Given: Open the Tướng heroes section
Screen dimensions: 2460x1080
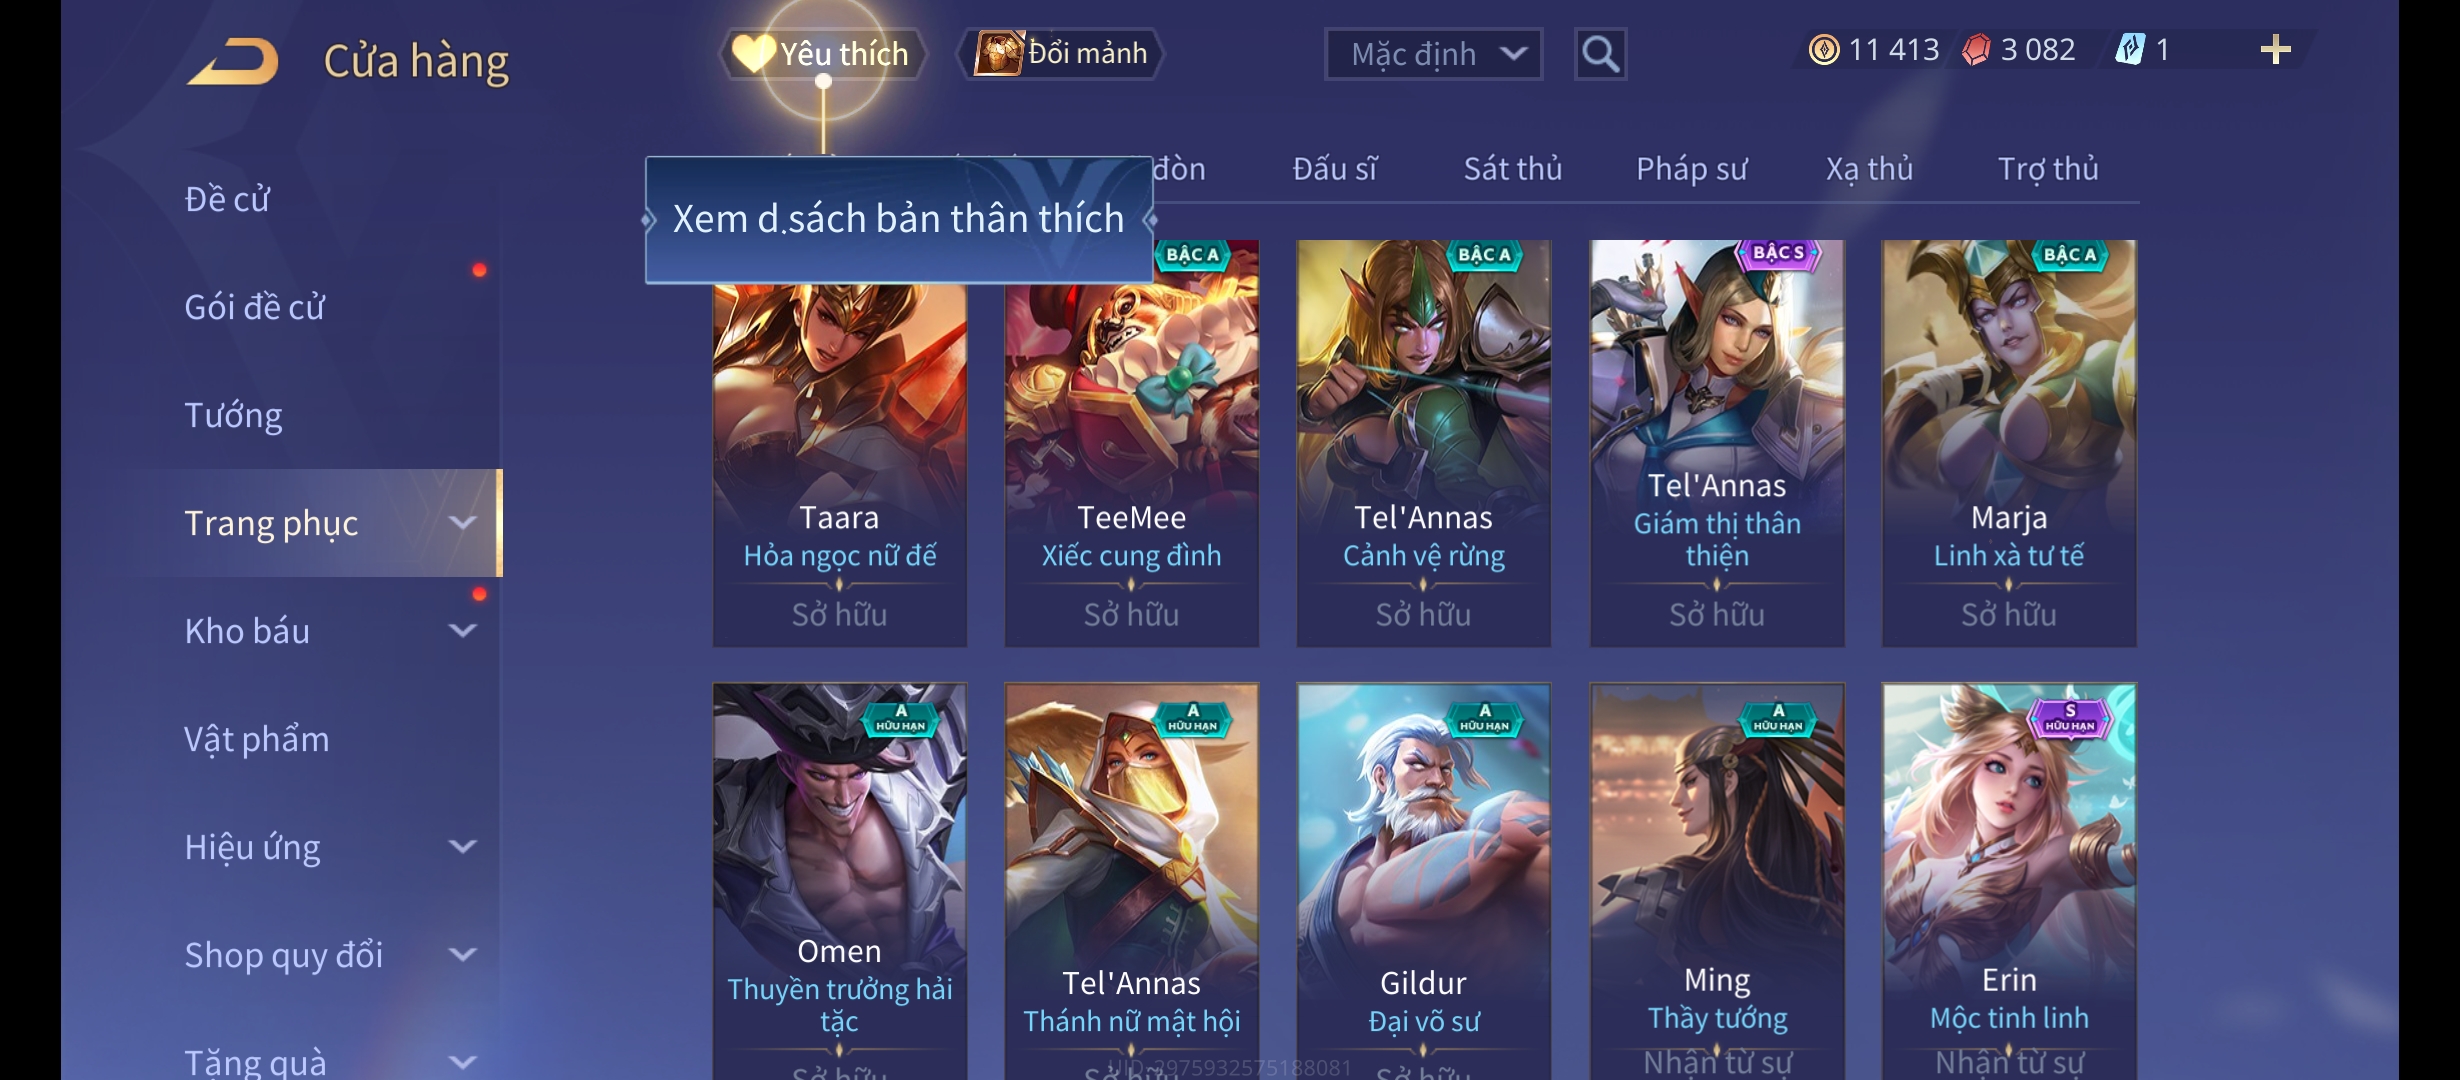Looking at the screenshot, I should [x=233, y=415].
